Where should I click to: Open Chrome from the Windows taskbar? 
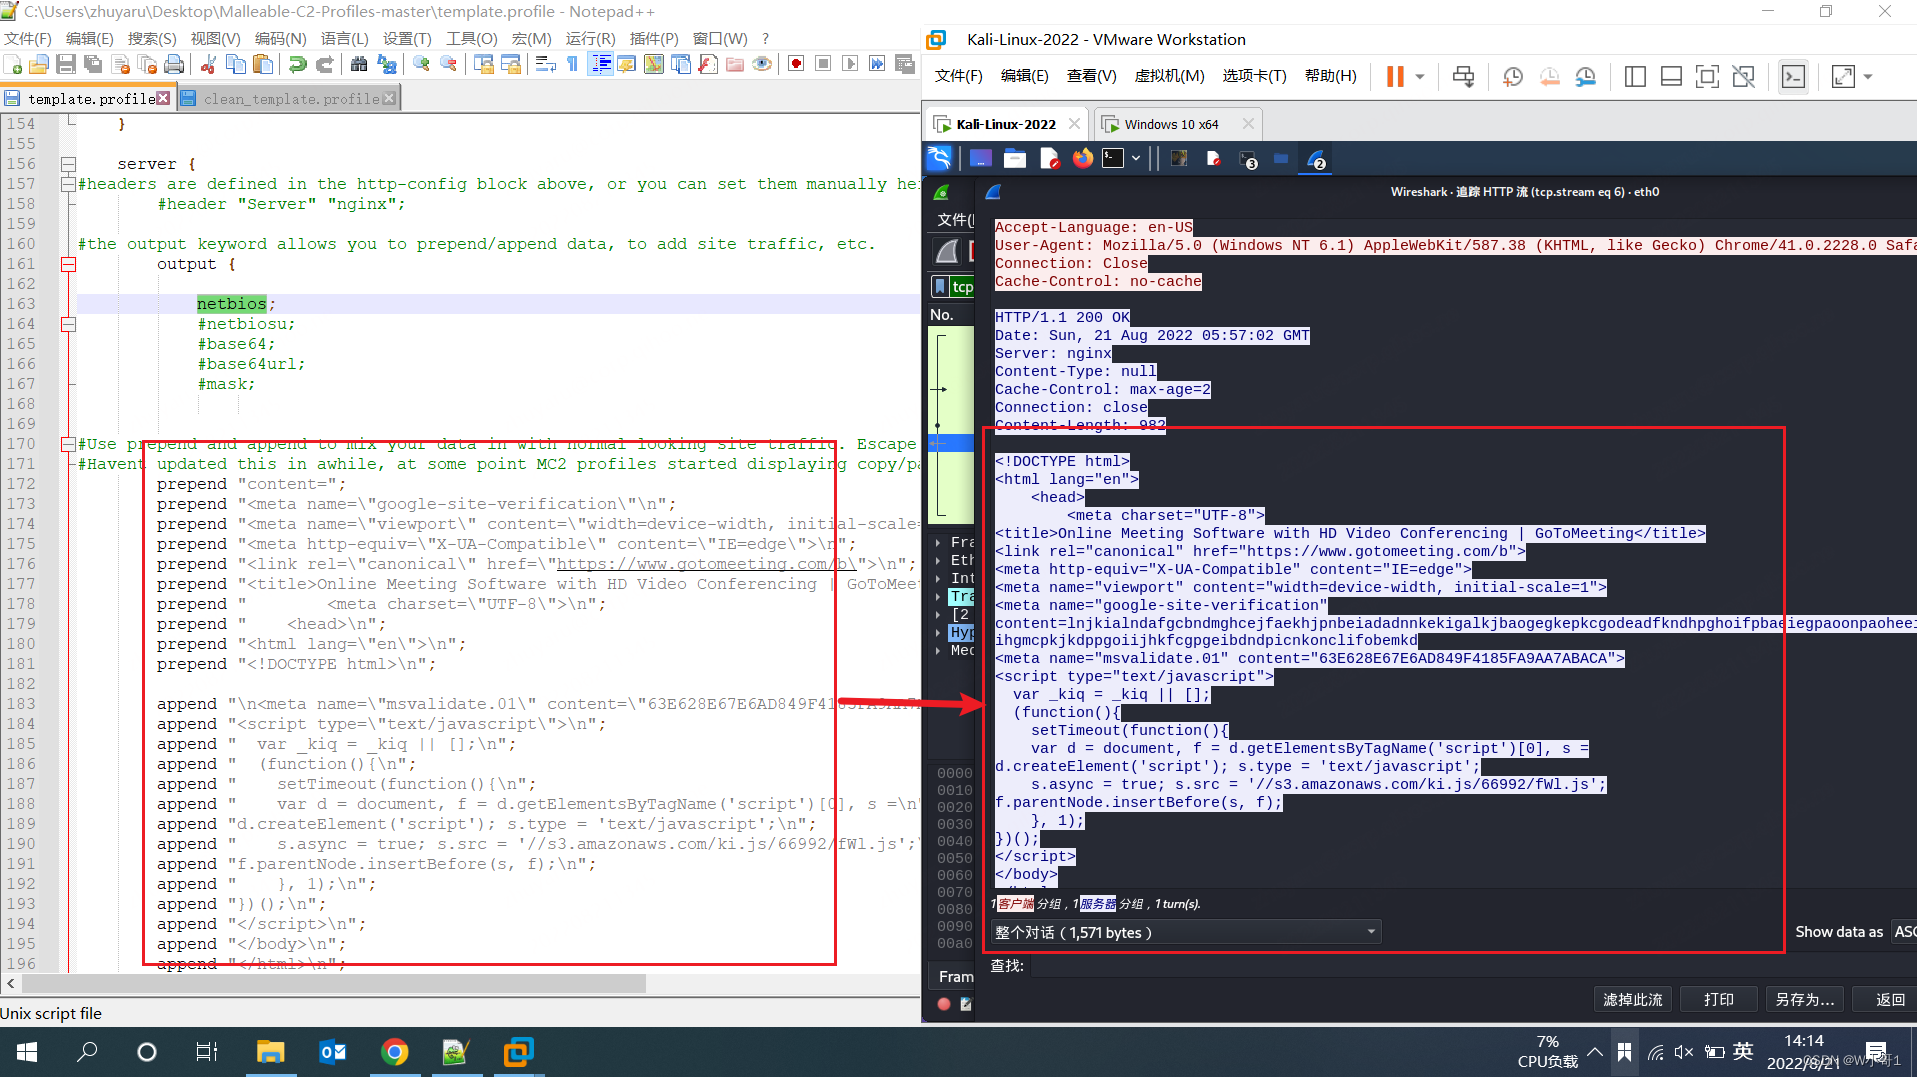(x=395, y=1052)
